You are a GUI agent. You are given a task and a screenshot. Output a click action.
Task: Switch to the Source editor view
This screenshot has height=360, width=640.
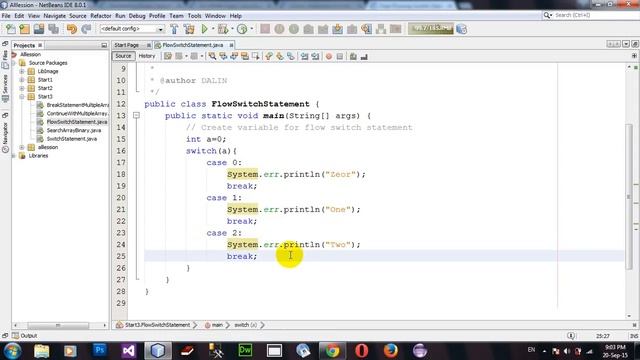pos(123,56)
